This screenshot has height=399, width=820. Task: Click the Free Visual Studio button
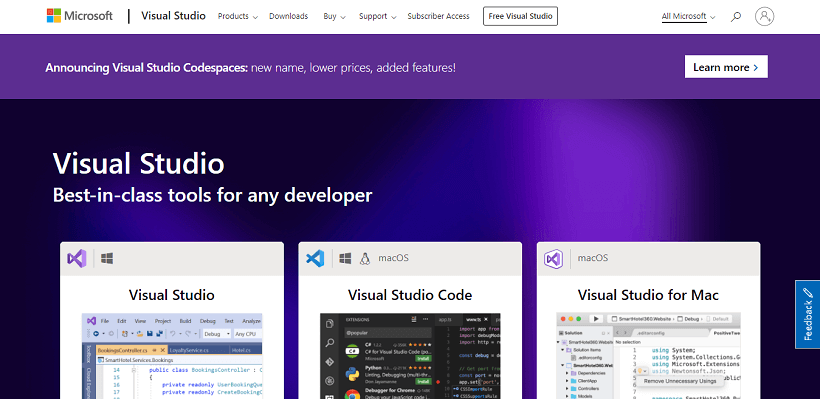point(520,16)
